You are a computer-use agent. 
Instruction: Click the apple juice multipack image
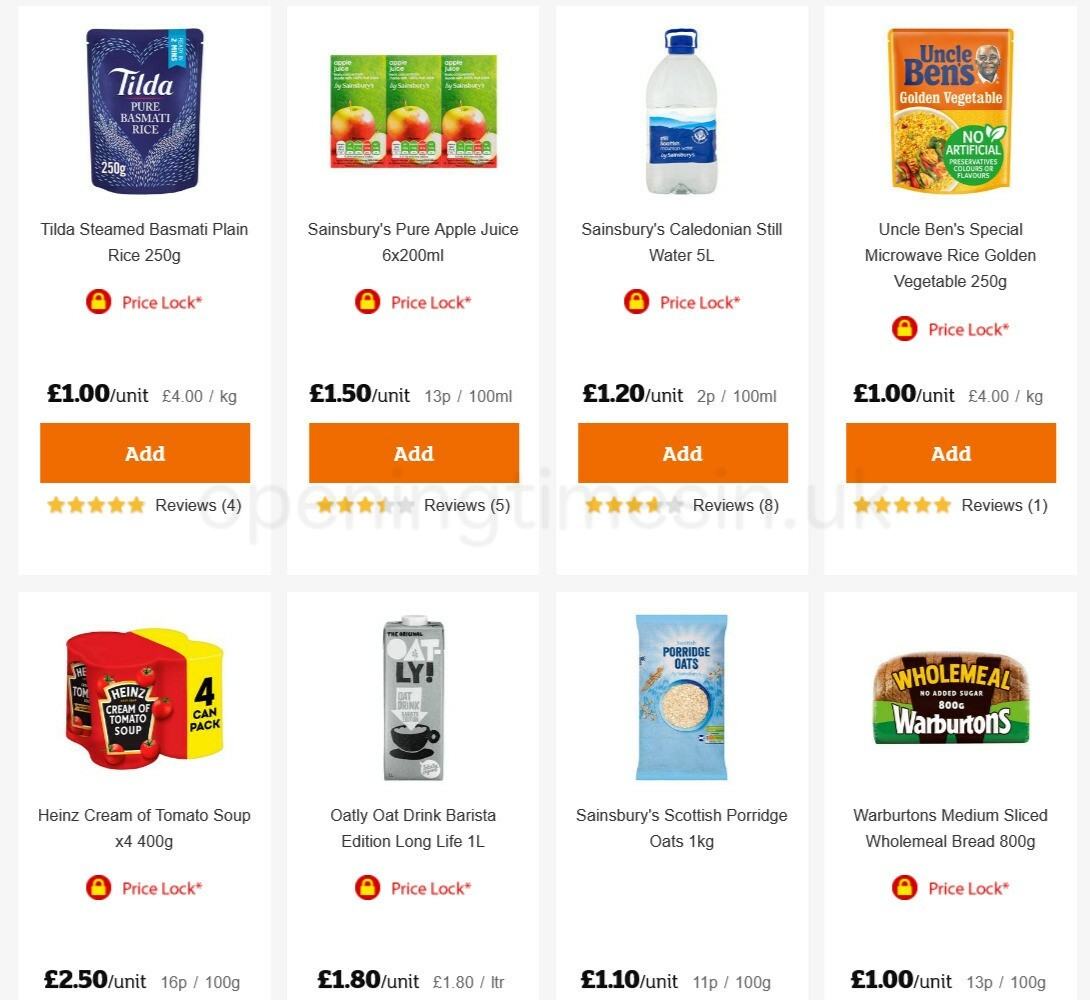point(413,111)
